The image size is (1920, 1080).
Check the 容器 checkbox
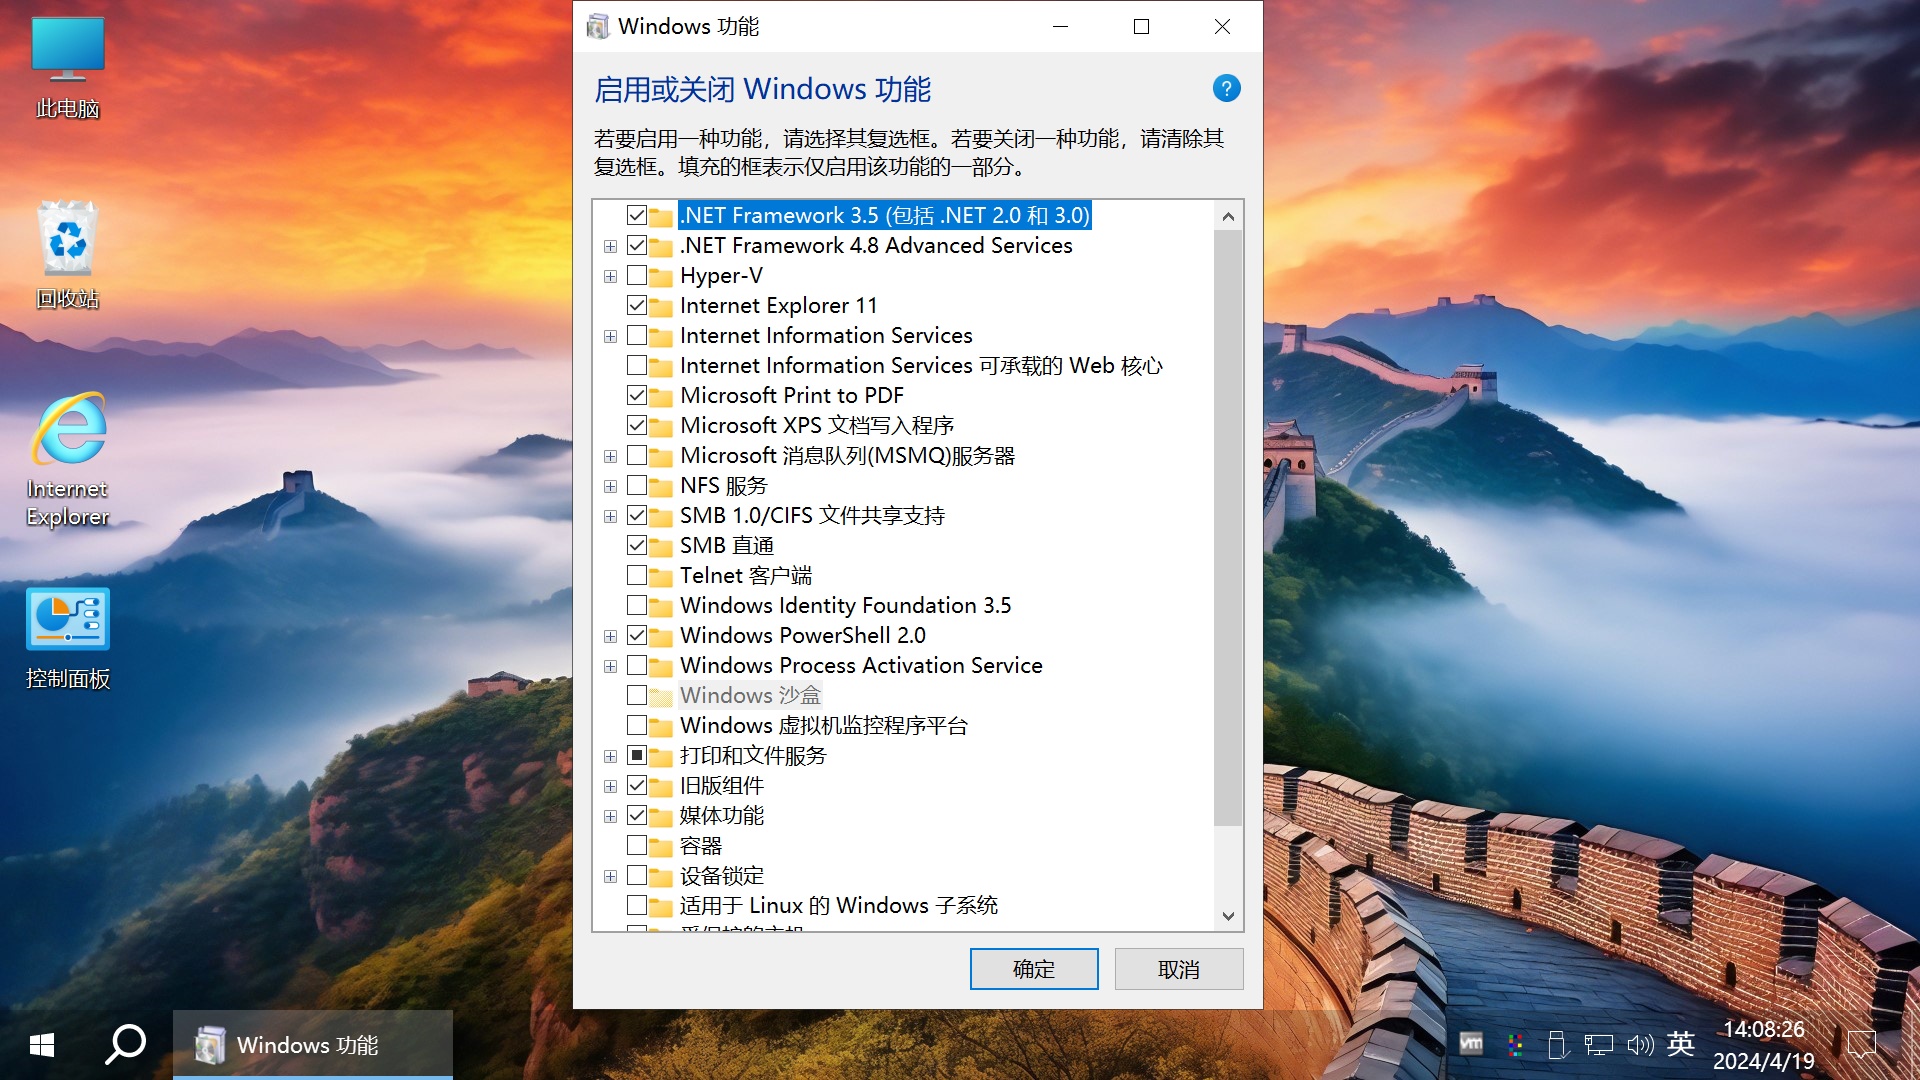click(x=637, y=845)
